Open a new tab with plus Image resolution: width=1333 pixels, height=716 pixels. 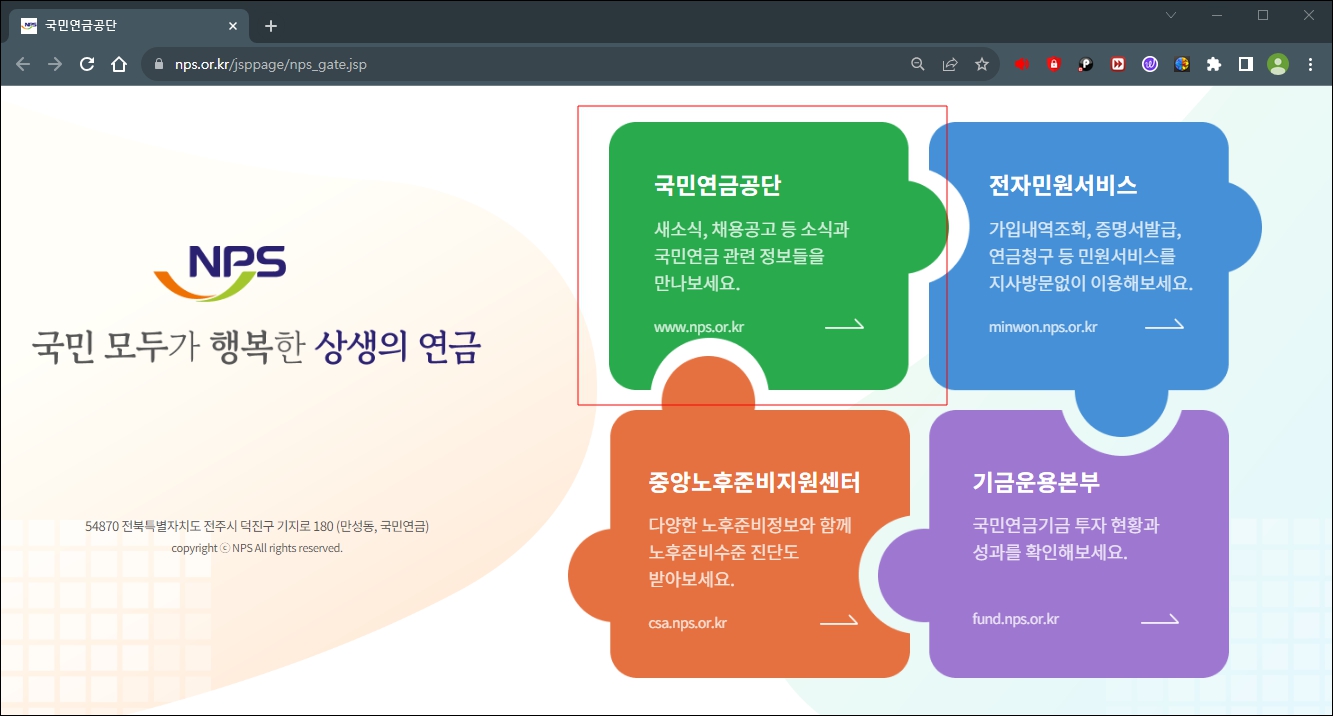[270, 26]
